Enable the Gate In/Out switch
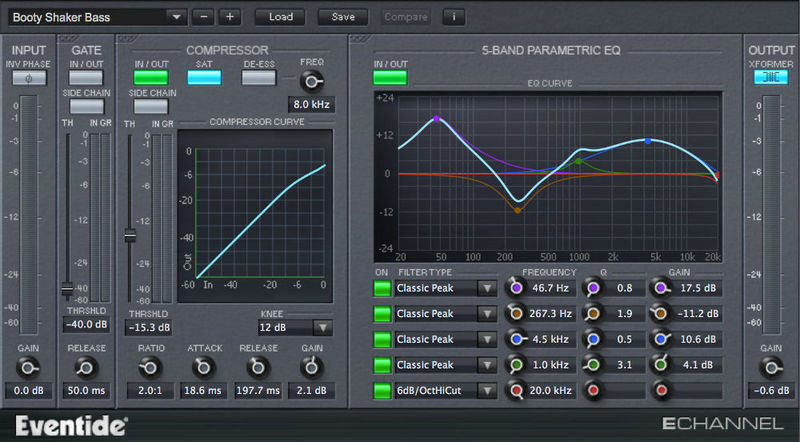The image size is (800, 442). 87,77
